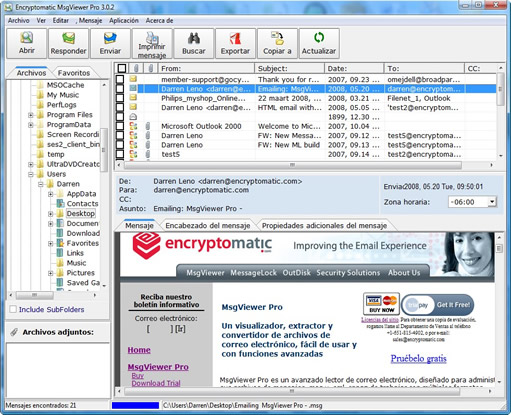Click the Encryptomatic logo in the message

pyautogui.click(x=202, y=246)
